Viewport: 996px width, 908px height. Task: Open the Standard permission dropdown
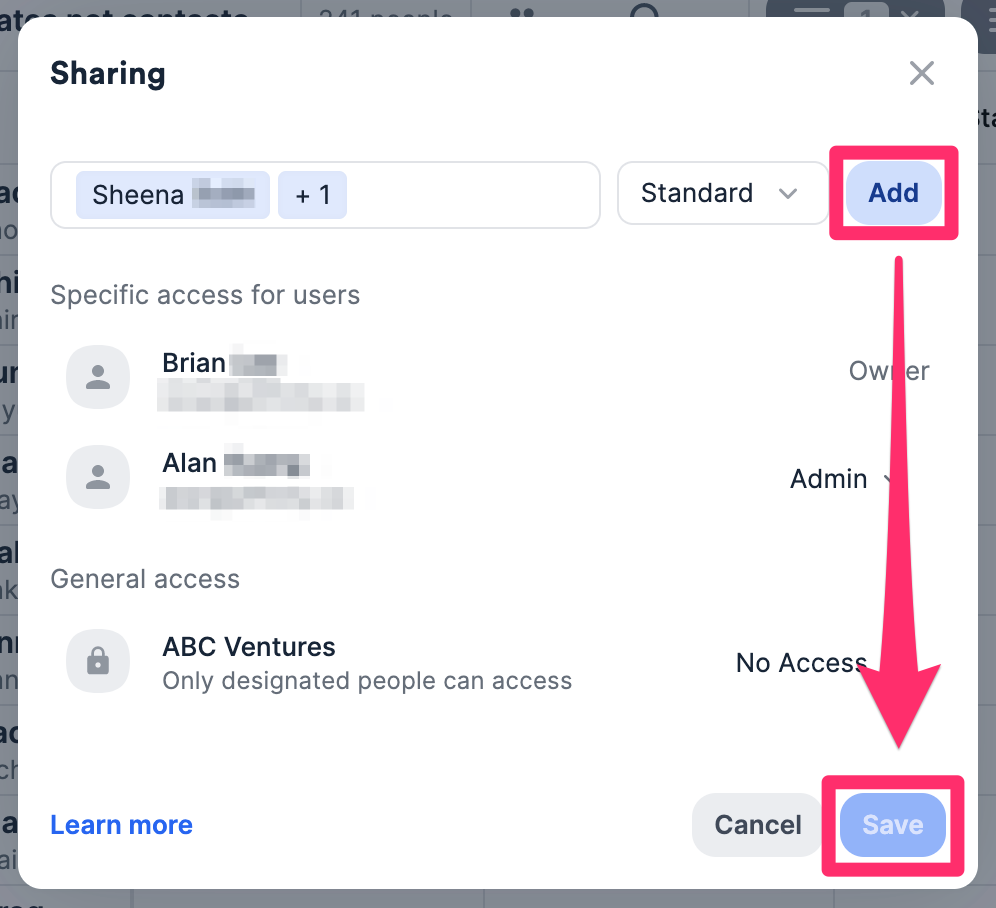coord(721,193)
